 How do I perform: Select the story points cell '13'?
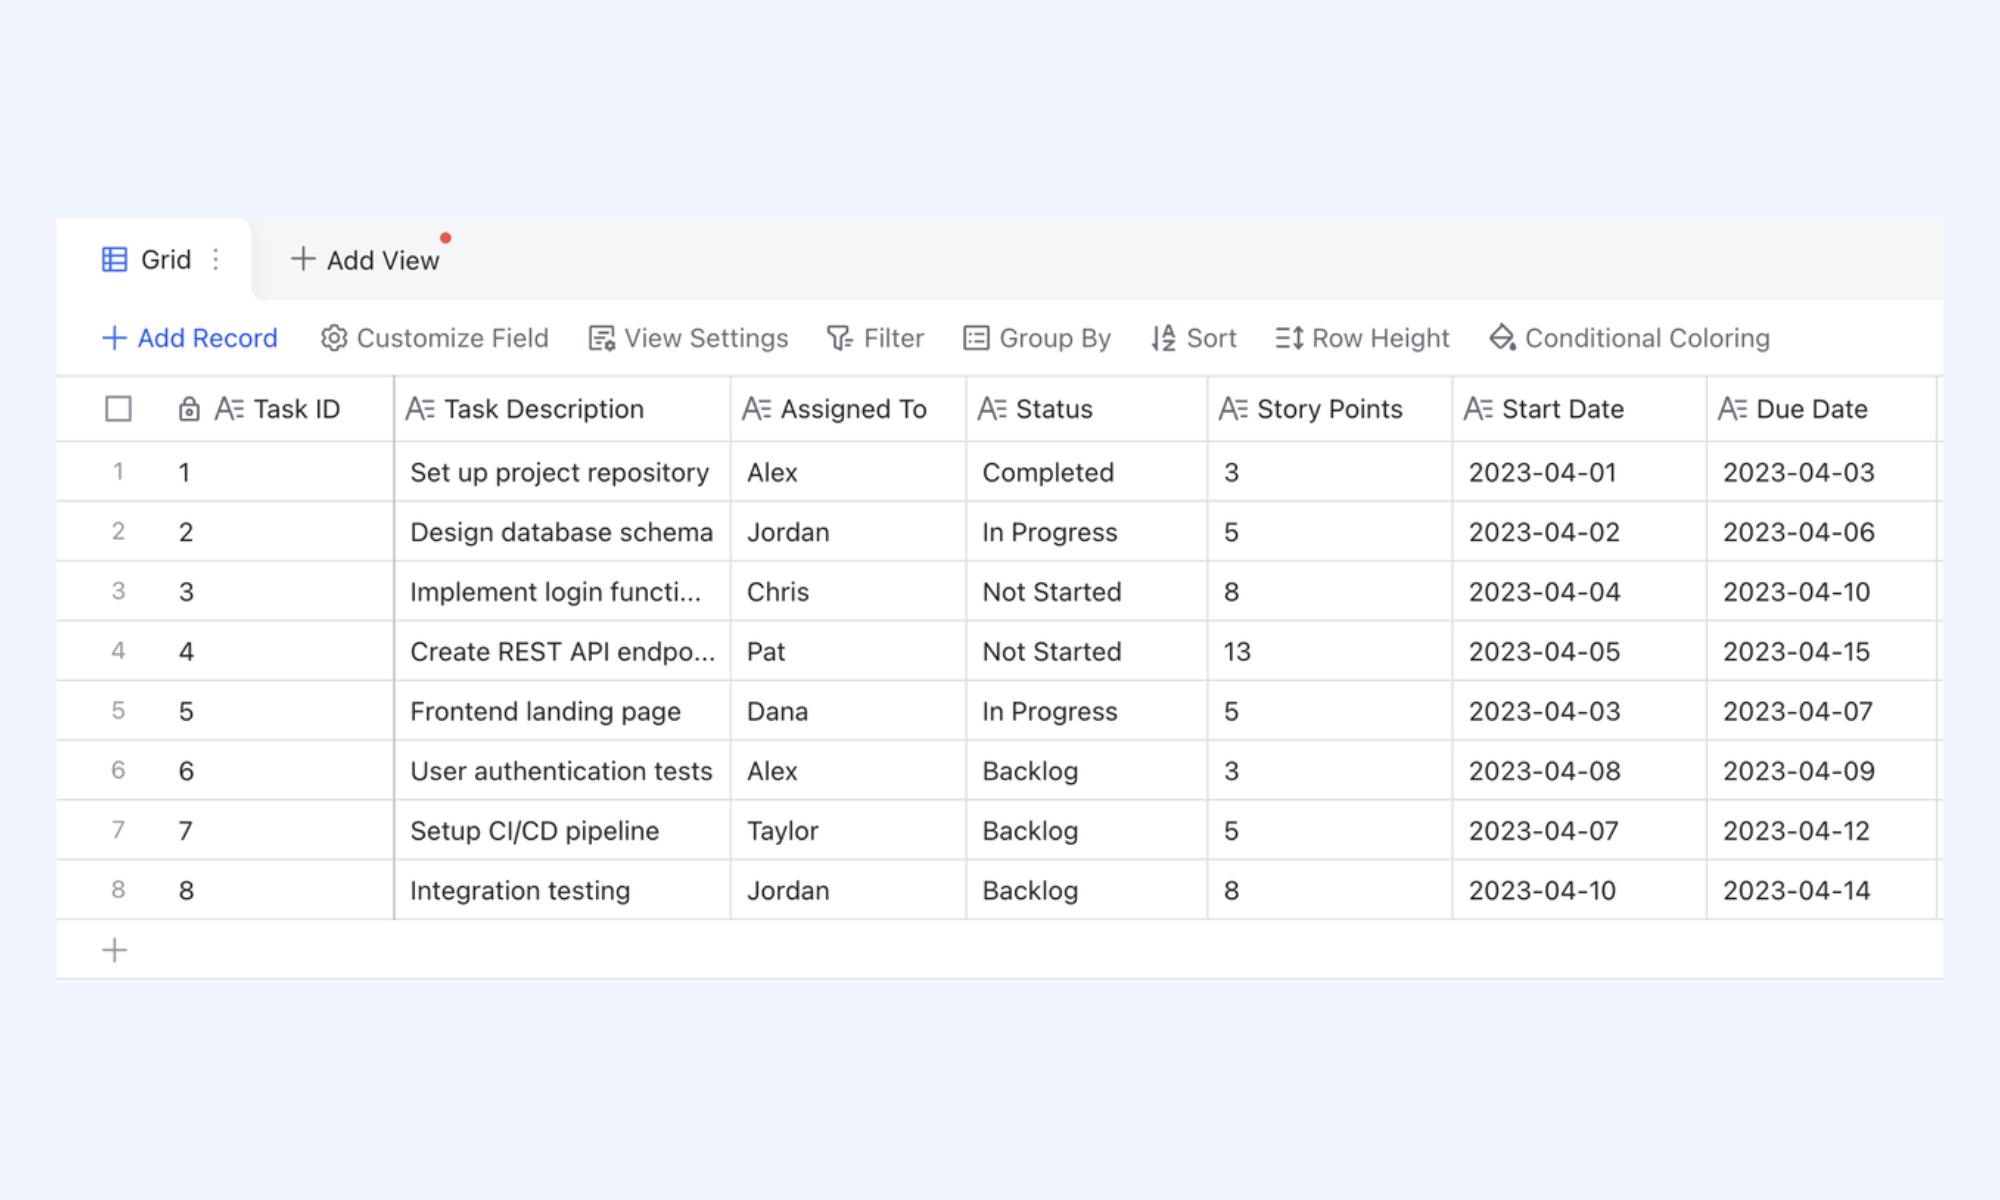[x=1330, y=652]
